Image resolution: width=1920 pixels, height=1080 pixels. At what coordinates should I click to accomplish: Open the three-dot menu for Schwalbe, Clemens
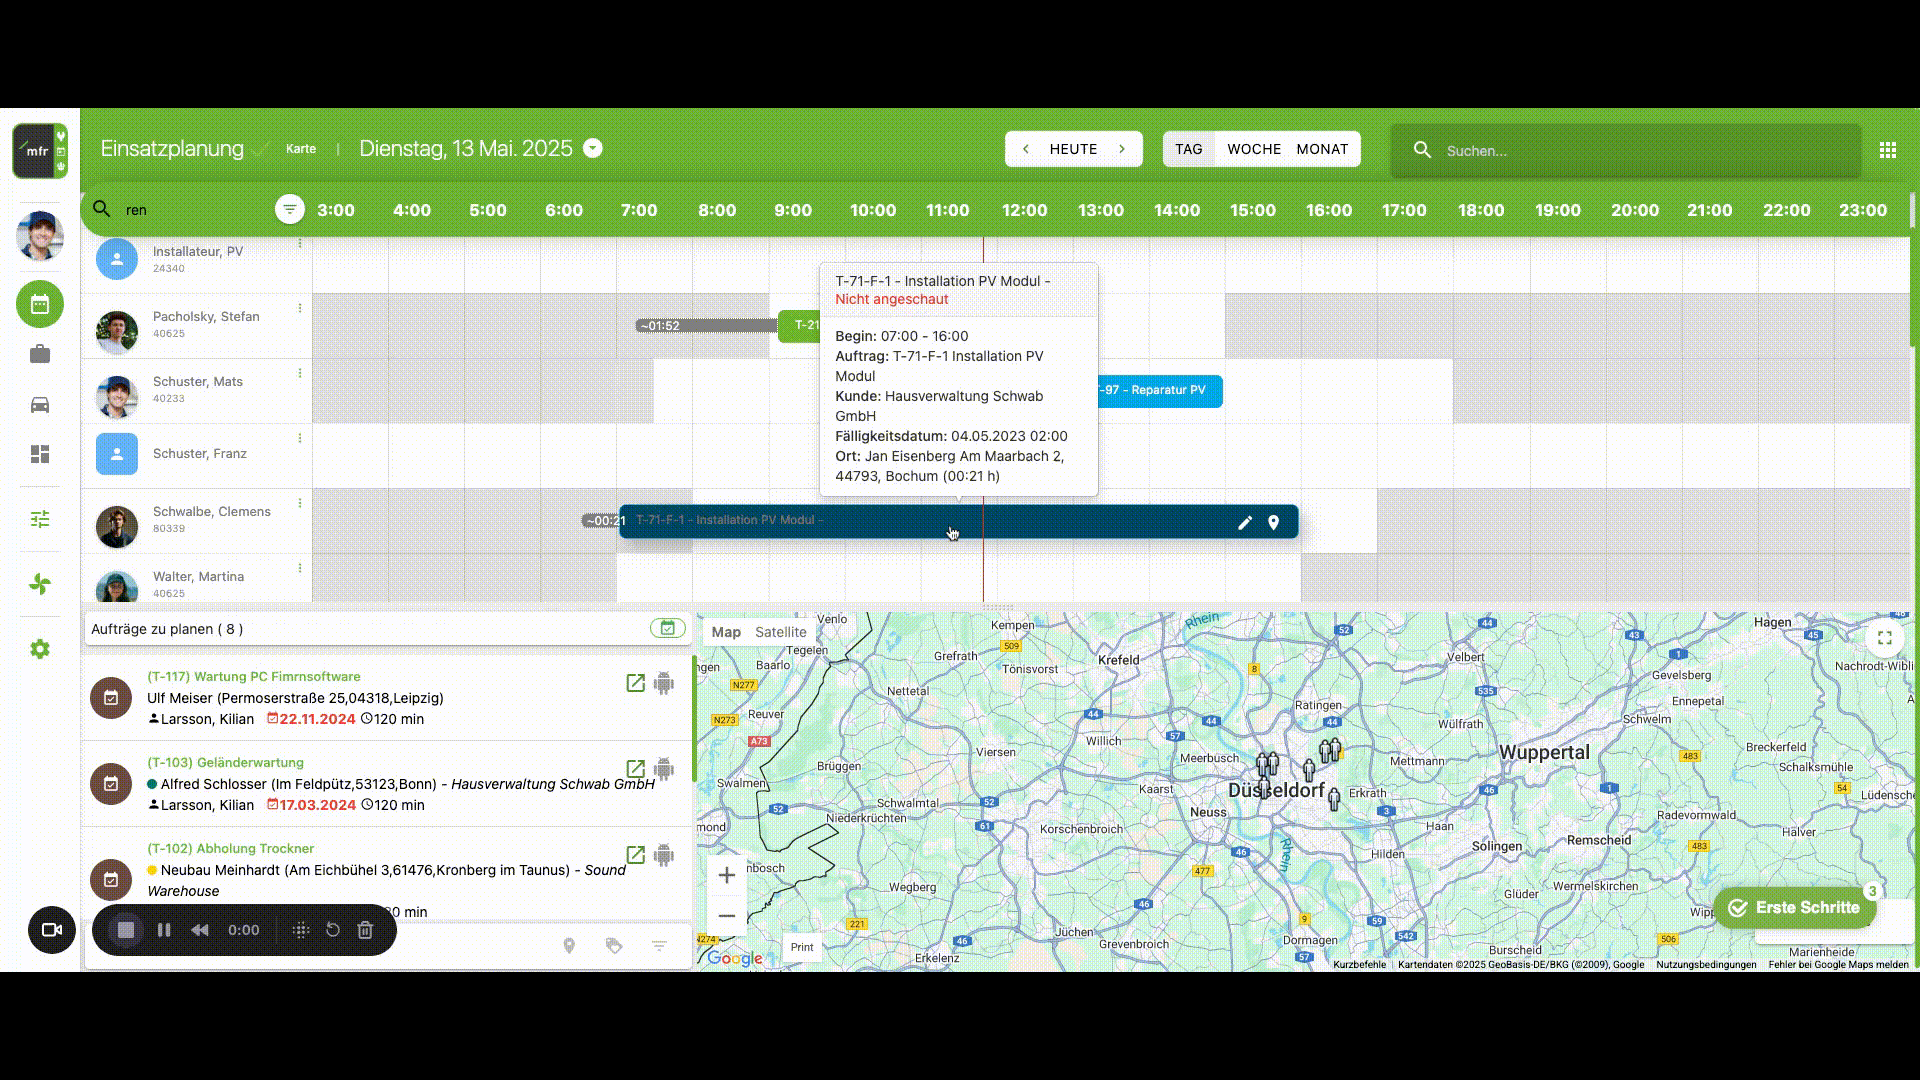[x=300, y=503]
